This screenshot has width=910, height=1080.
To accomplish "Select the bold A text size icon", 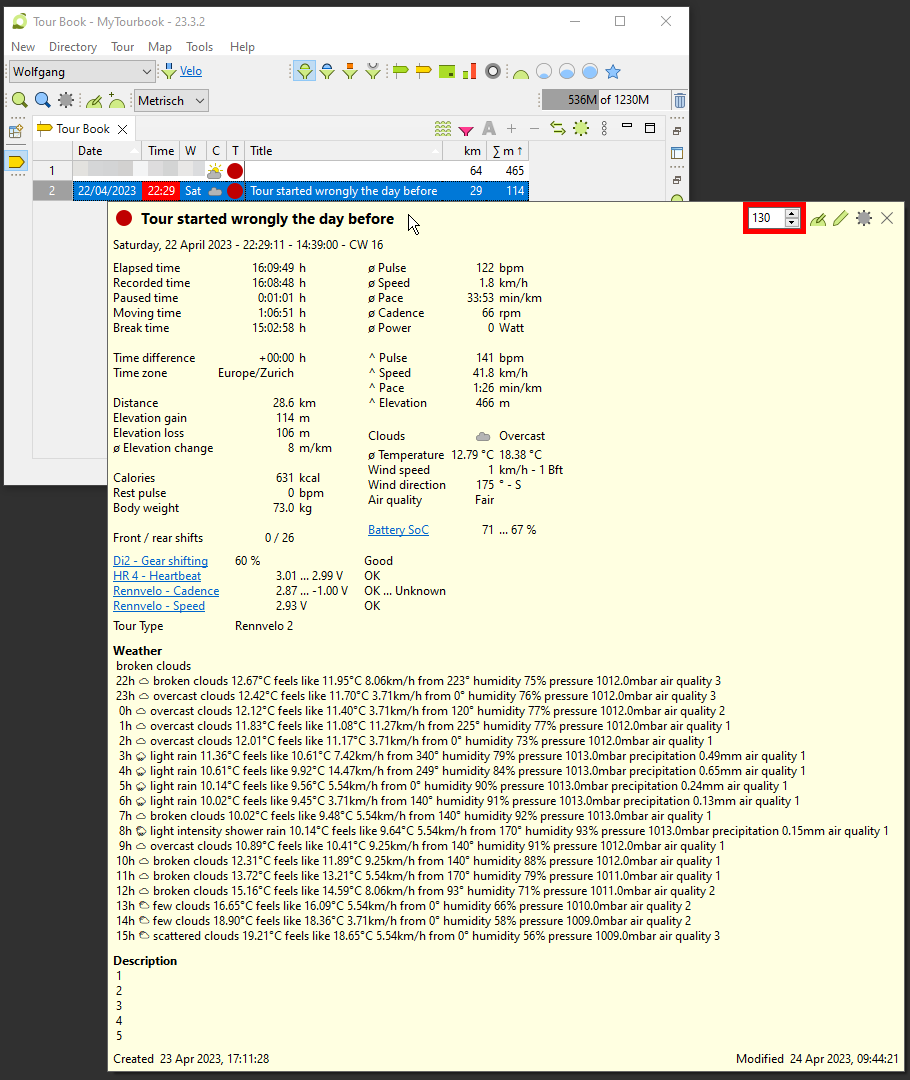I will coord(487,129).
